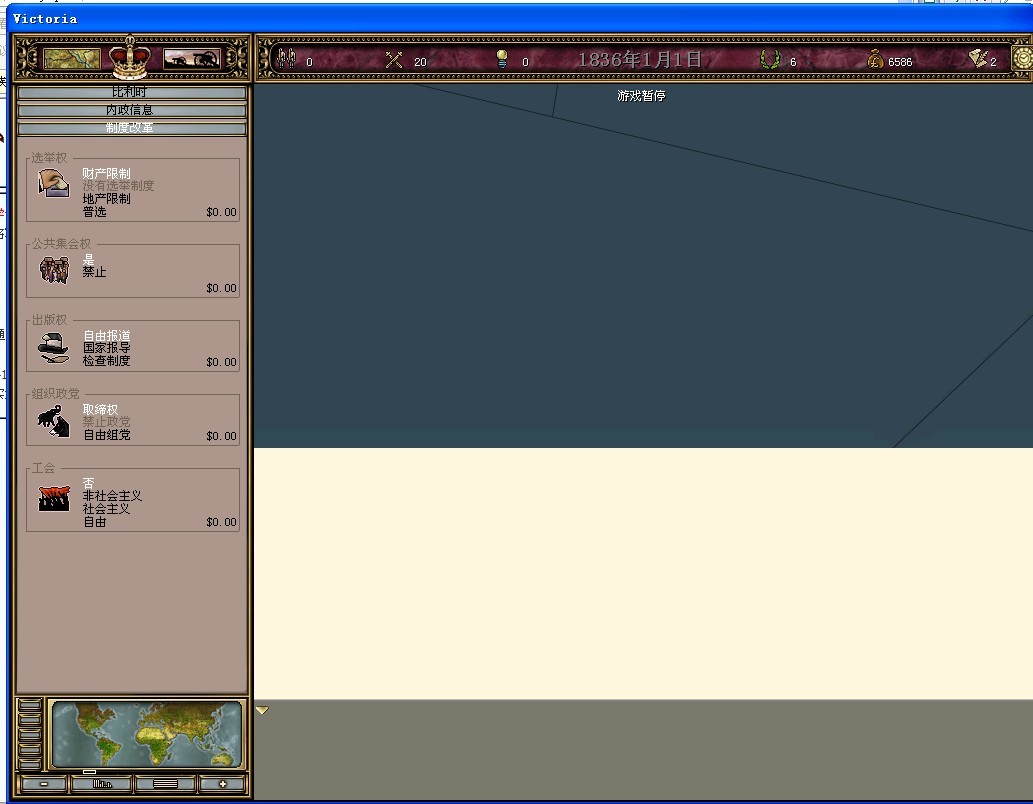Viewport: 1033px width, 804px height.
Task: Click the laurel wreath prestige icon
Action: pos(769,60)
